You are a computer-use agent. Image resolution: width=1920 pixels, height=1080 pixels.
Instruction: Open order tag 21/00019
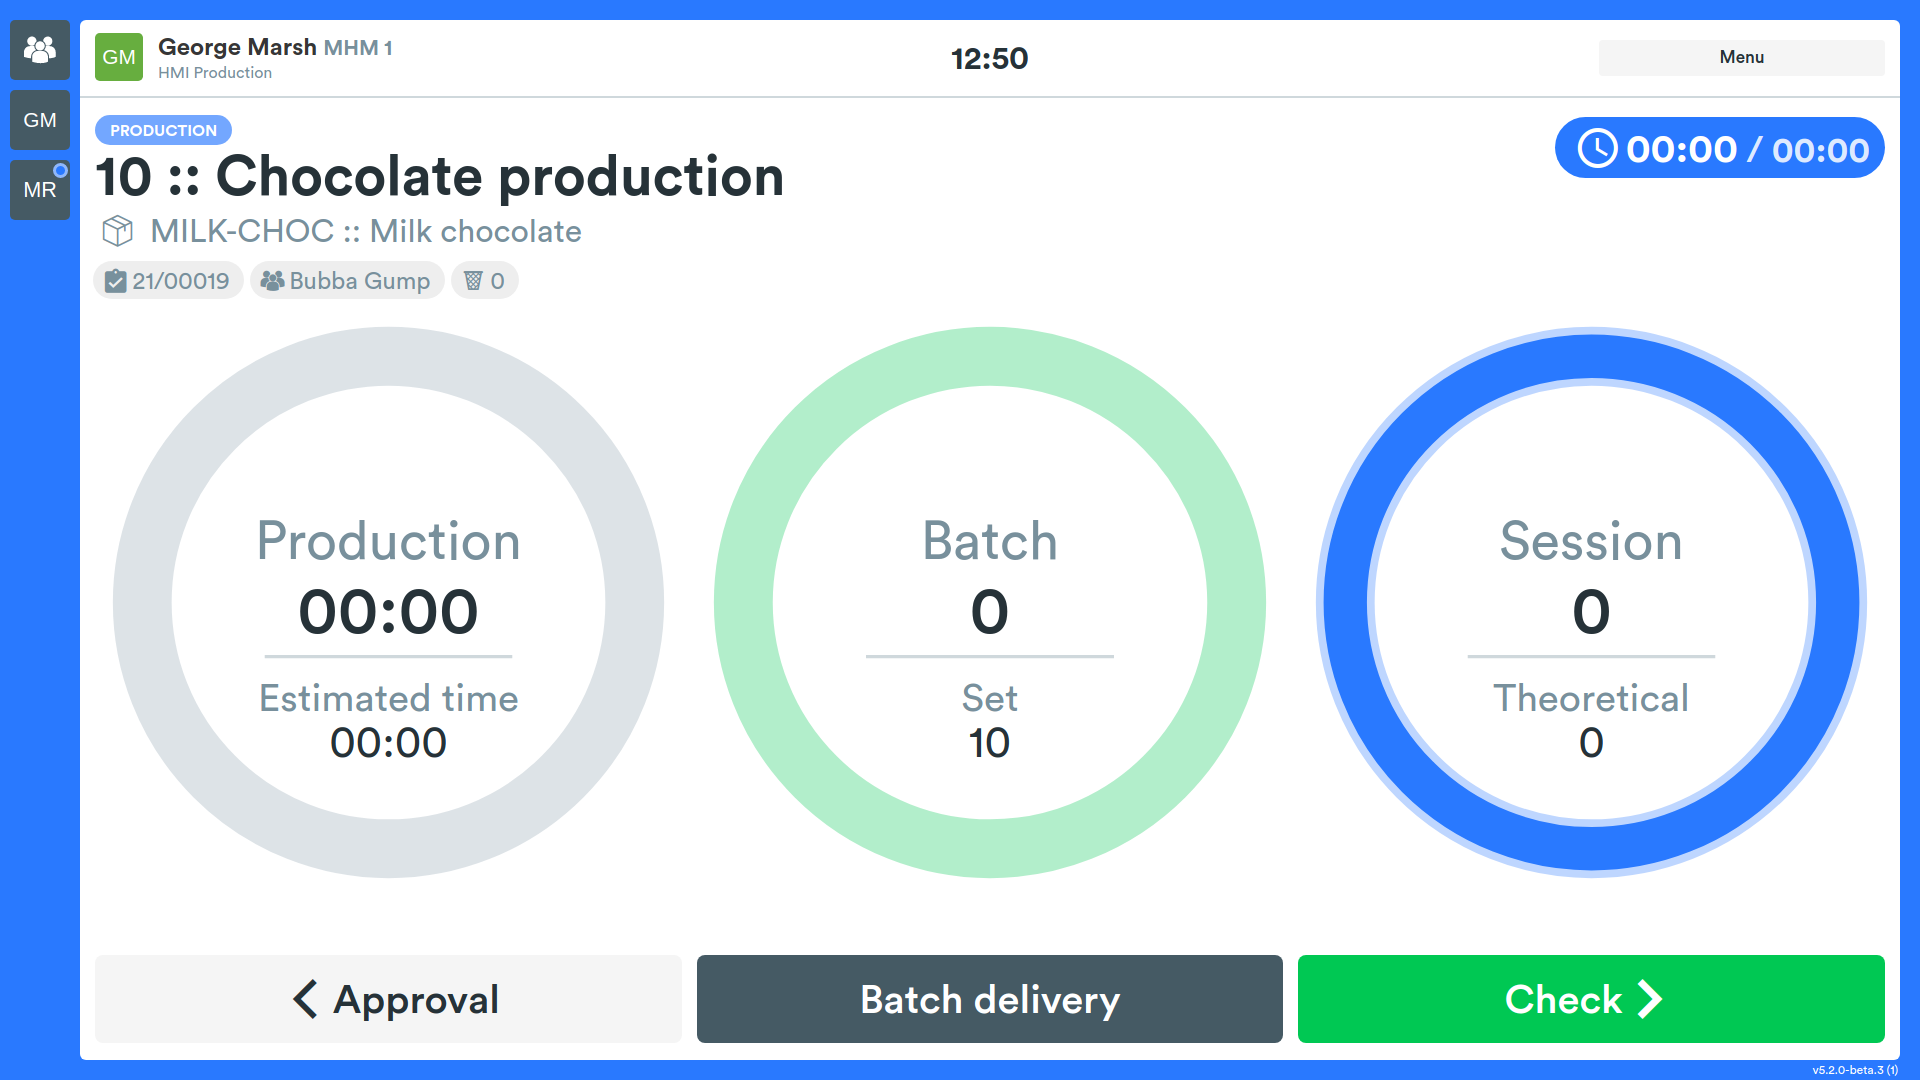pos(168,281)
